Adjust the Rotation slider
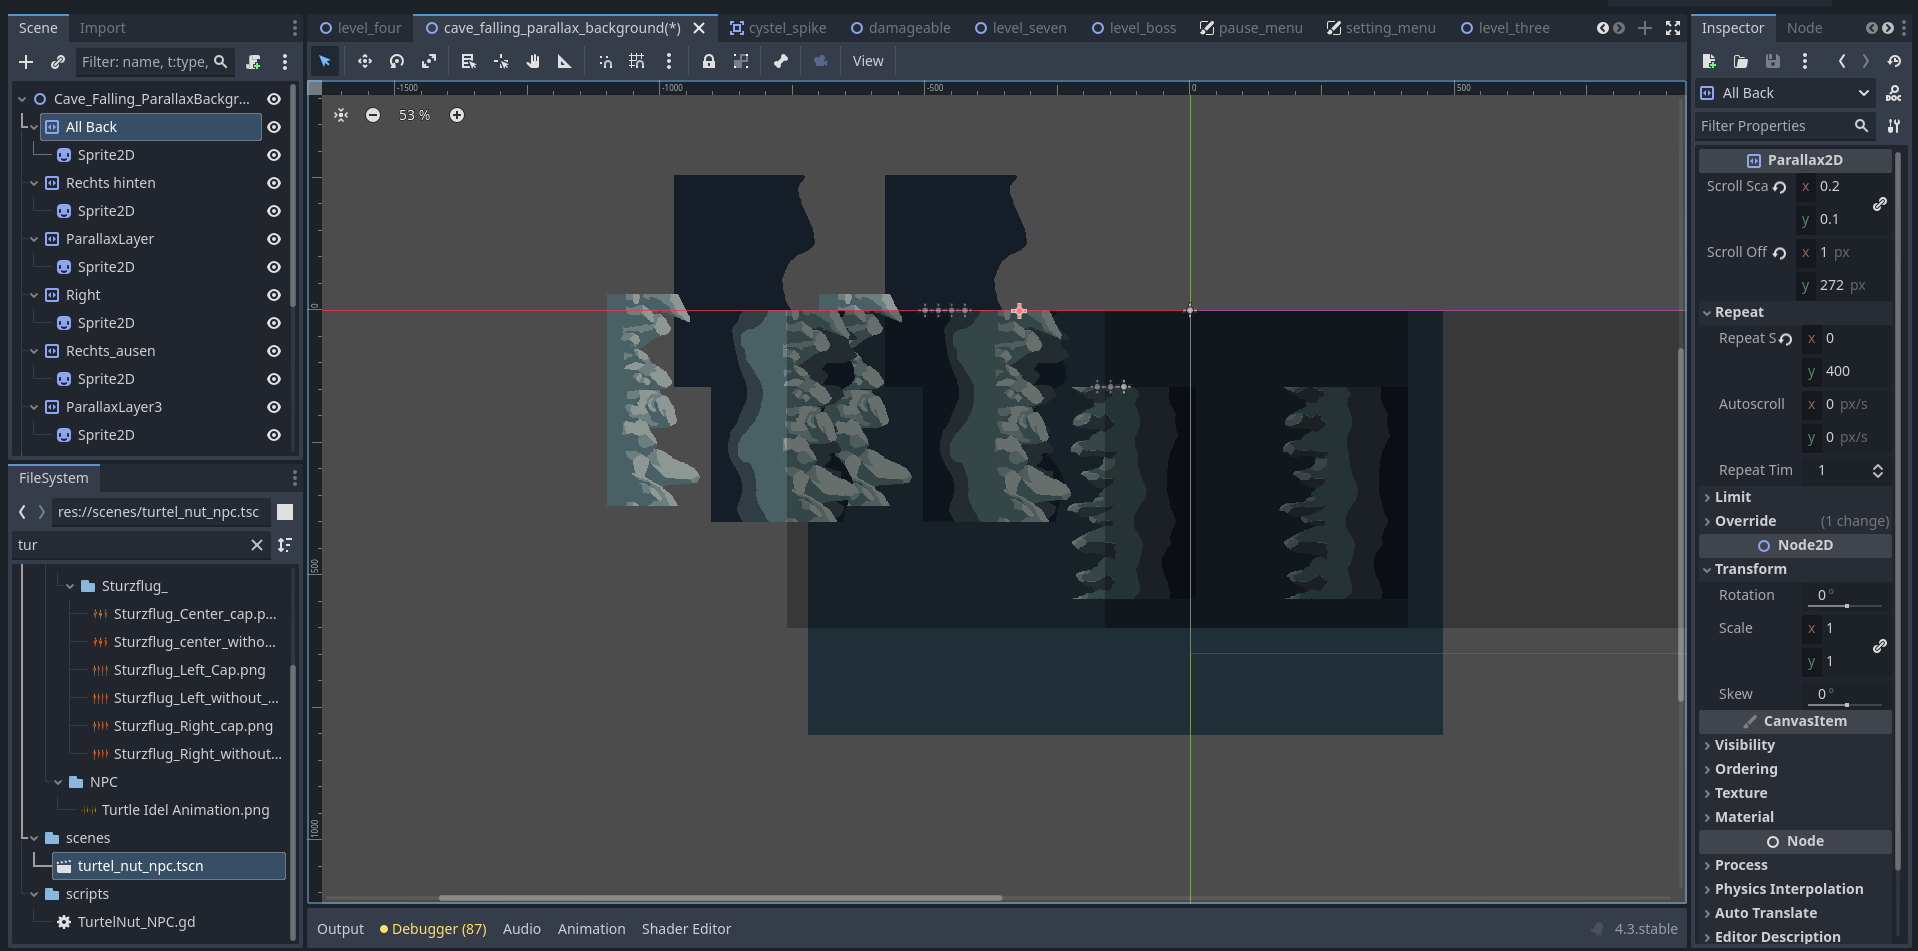The image size is (1918, 951). pos(1847,606)
